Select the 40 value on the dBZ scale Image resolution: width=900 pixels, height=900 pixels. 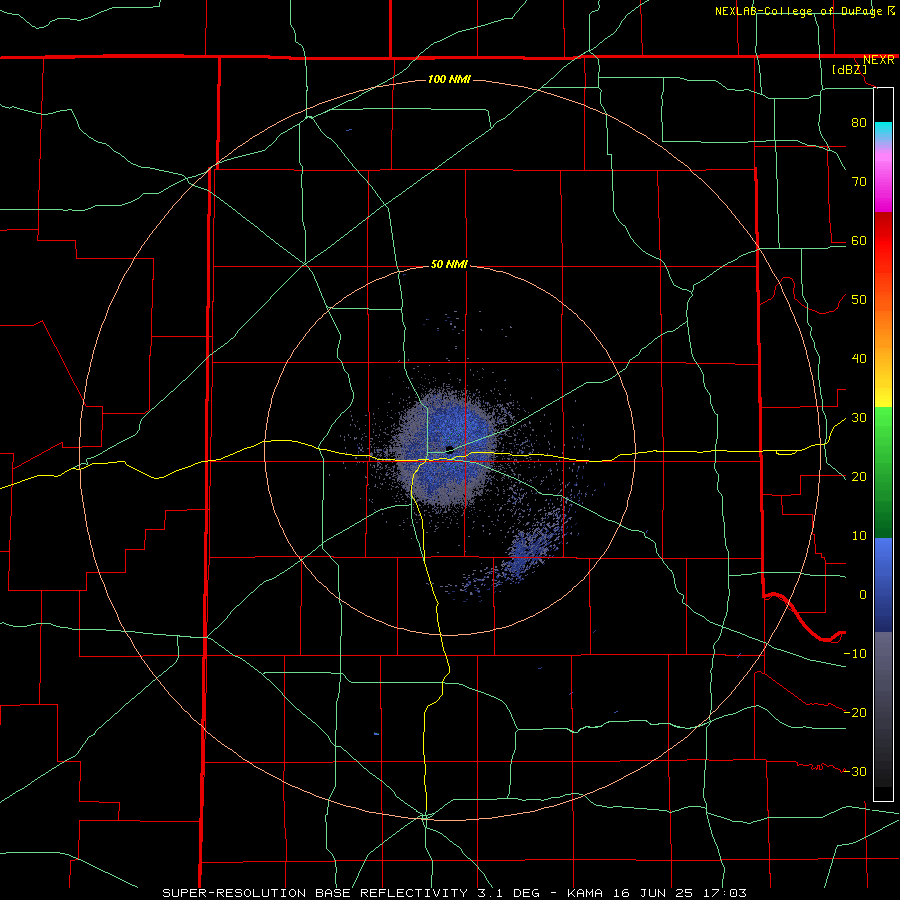pyautogui.click(x=859, y=359)
